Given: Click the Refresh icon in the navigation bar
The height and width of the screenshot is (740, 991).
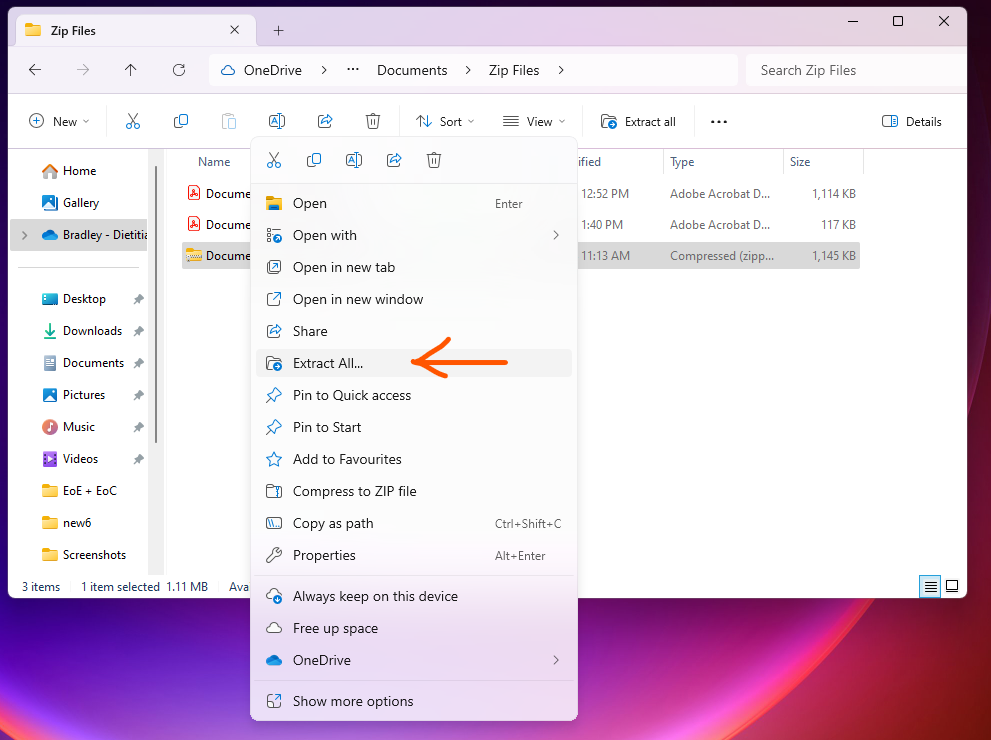Looking at the screenshot, I should [x=179, y=70].
